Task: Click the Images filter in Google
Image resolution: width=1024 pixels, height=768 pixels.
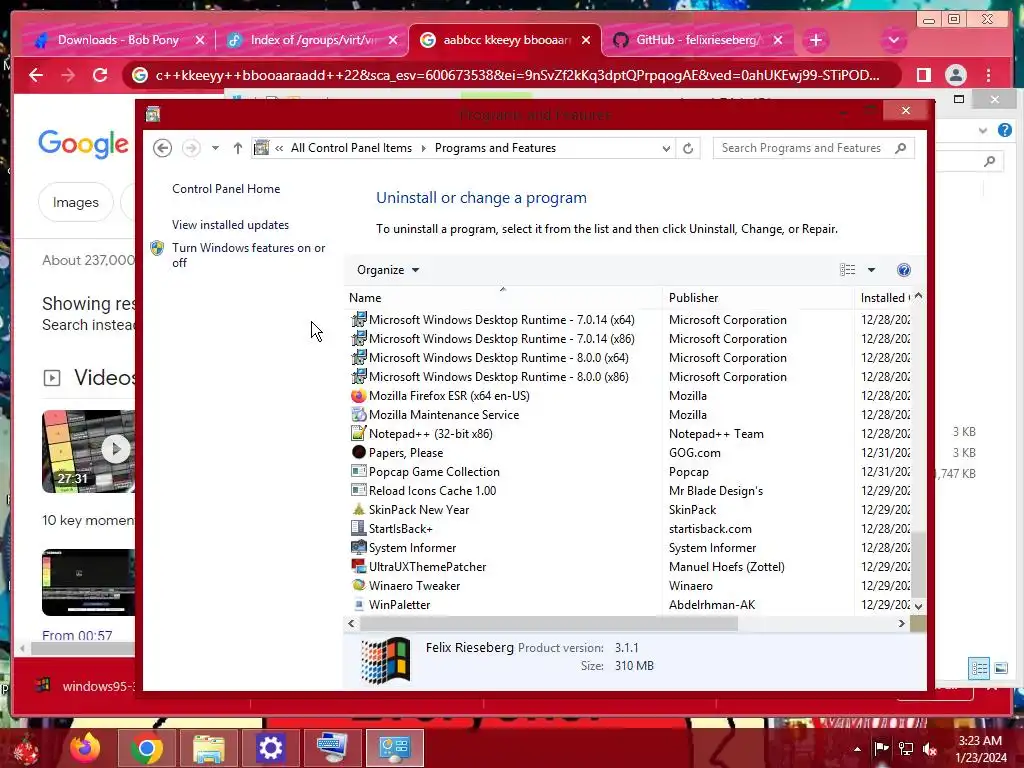Action: (x=76, y=202)
